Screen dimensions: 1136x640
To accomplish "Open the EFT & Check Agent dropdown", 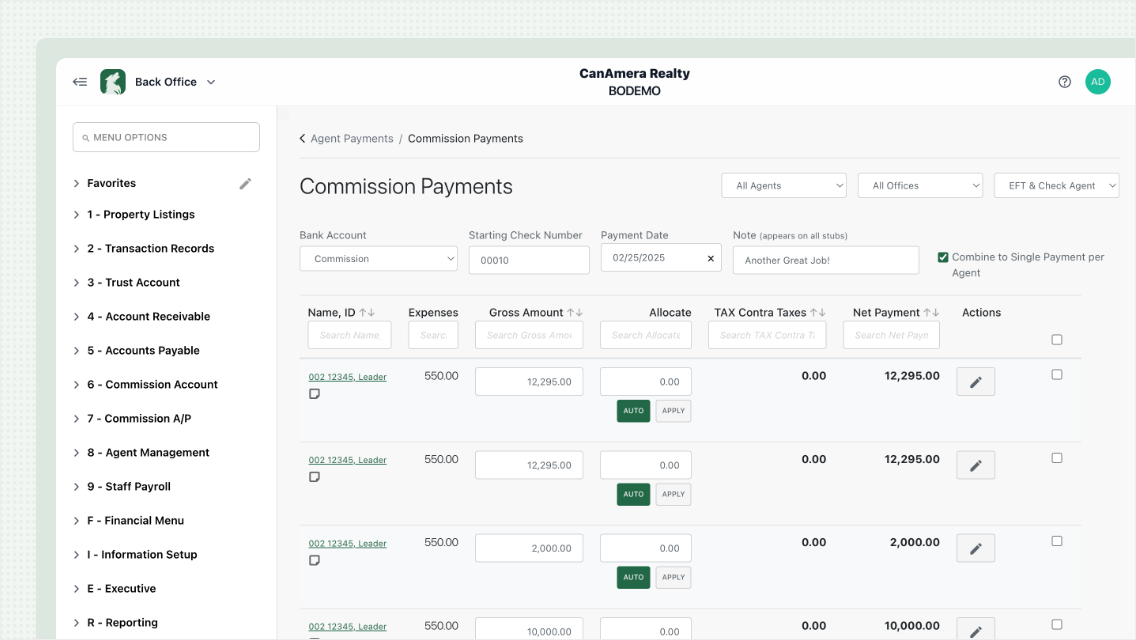I will click(1056, 186).
